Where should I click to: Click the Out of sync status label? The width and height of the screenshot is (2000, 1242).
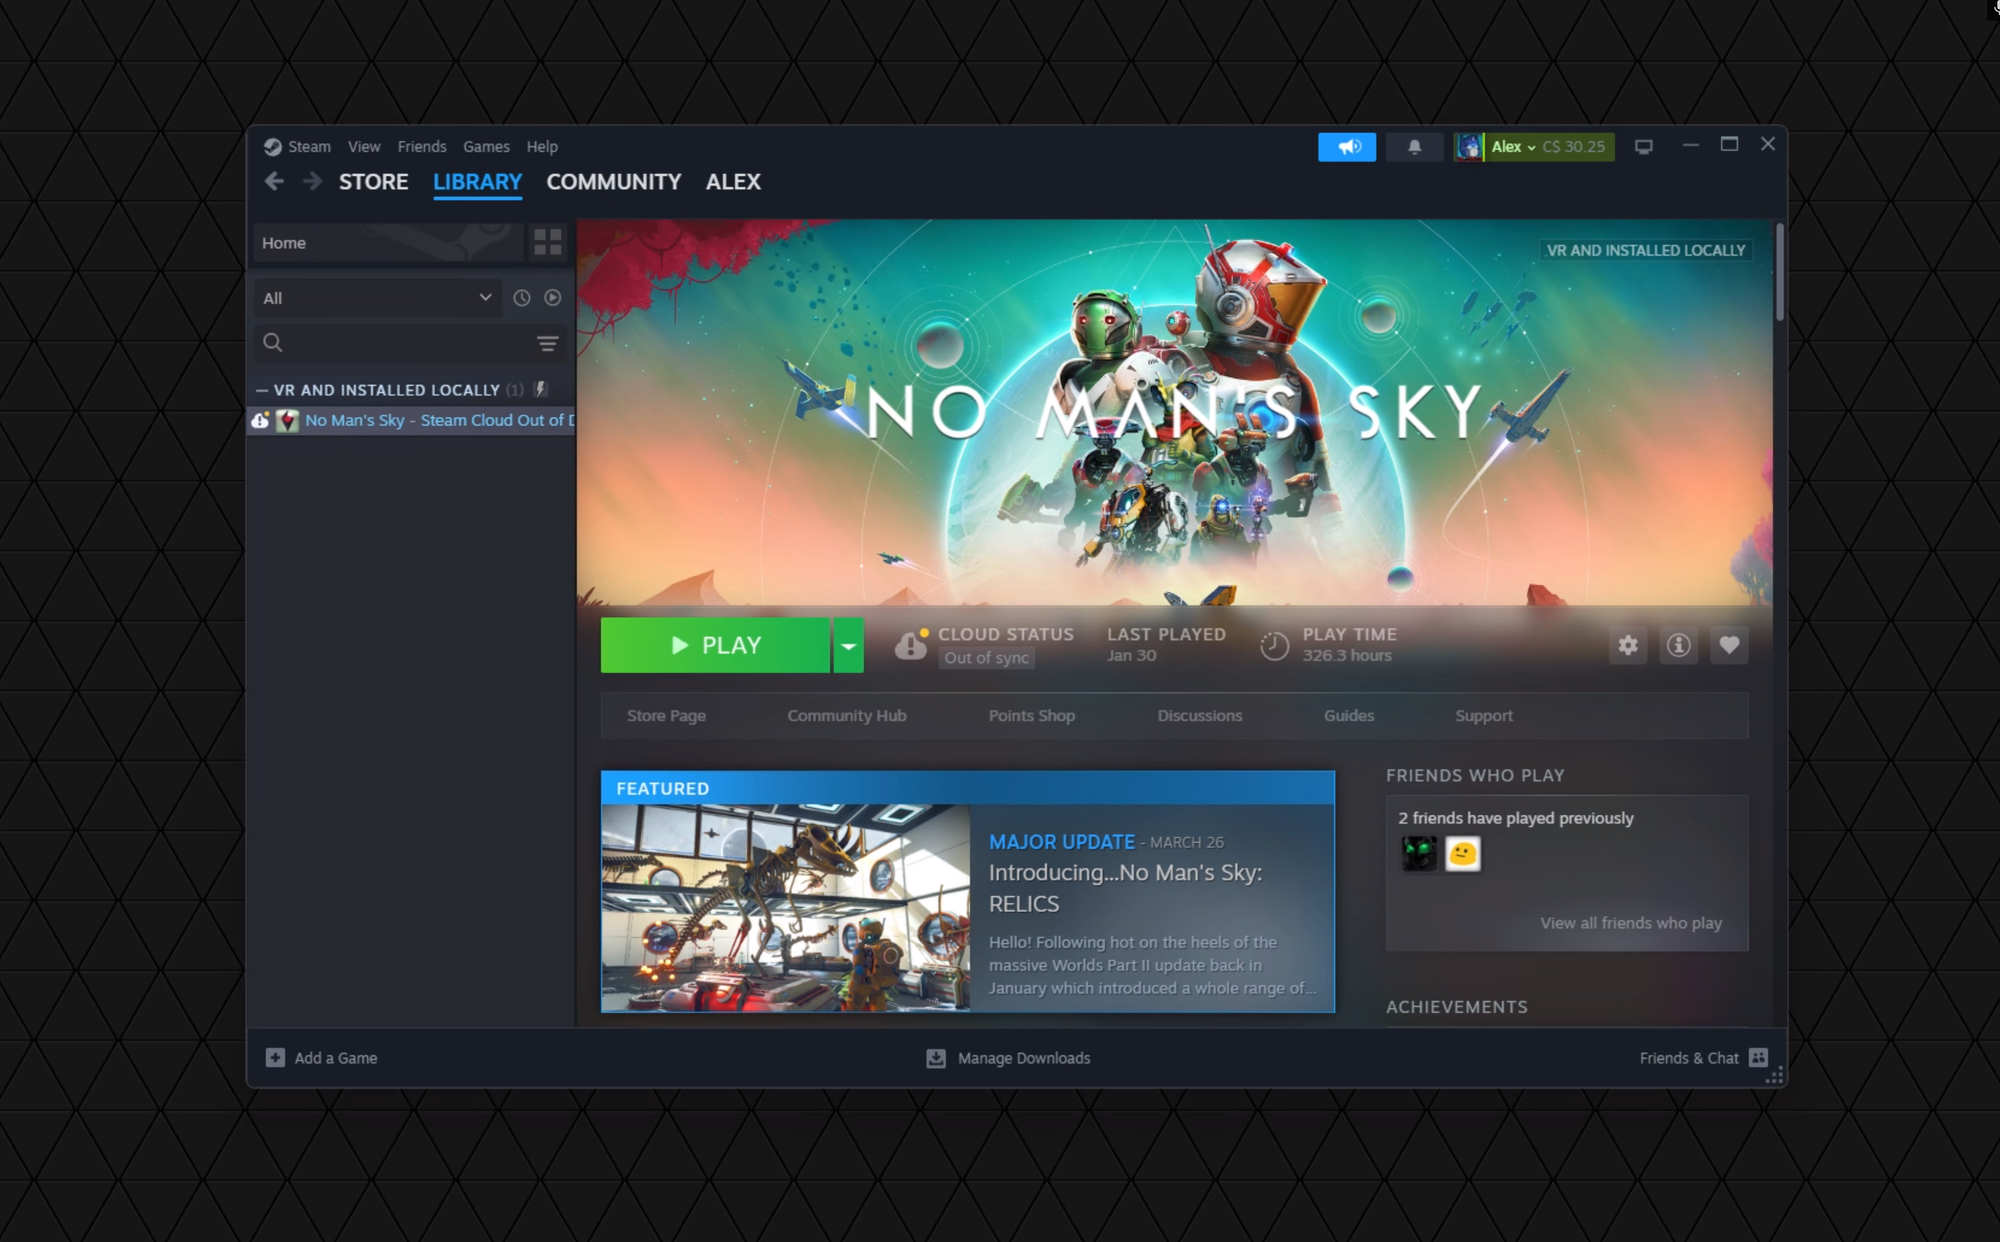tap(986, 658)
